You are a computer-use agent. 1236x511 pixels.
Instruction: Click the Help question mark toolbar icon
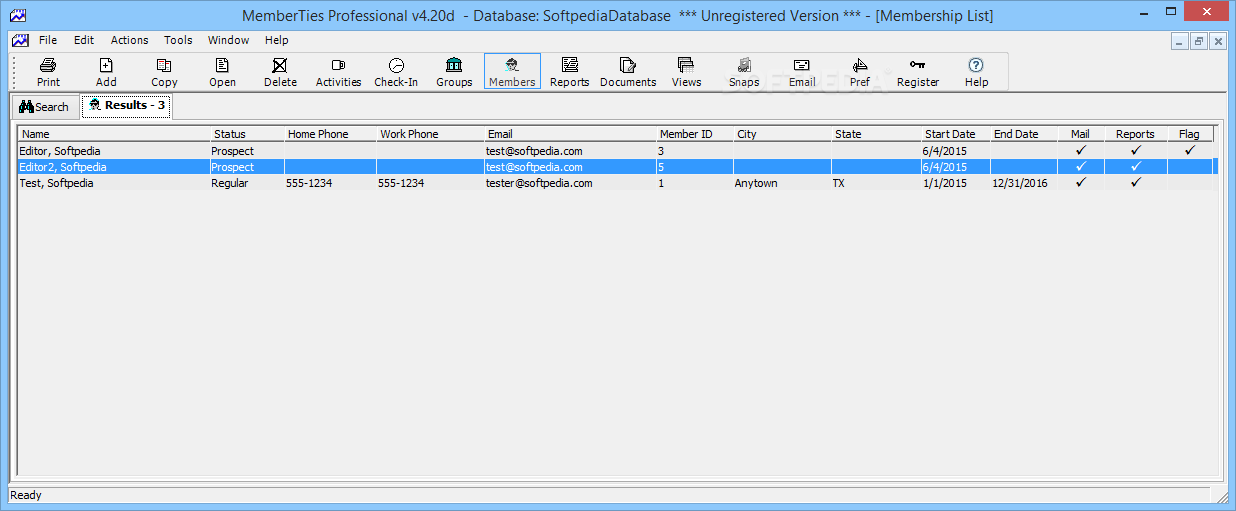click(976, 72)
